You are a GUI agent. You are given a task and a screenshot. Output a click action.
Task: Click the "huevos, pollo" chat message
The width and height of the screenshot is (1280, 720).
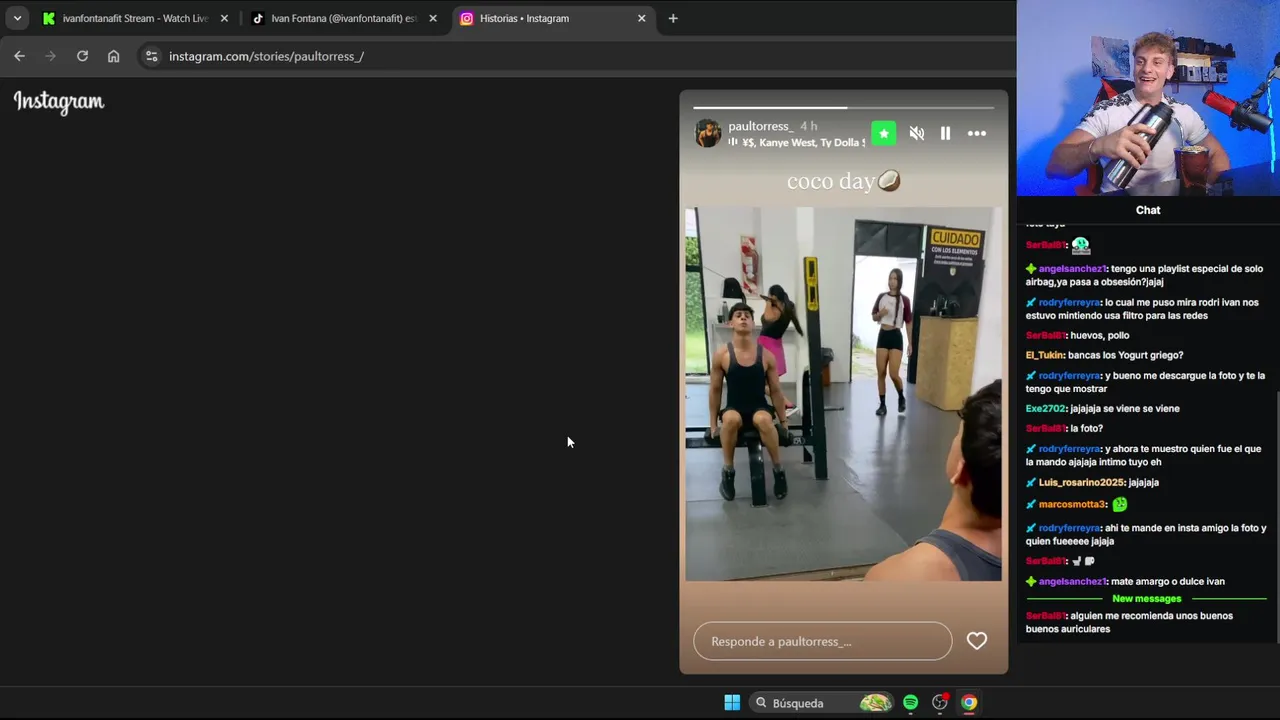click(1100, 335)
